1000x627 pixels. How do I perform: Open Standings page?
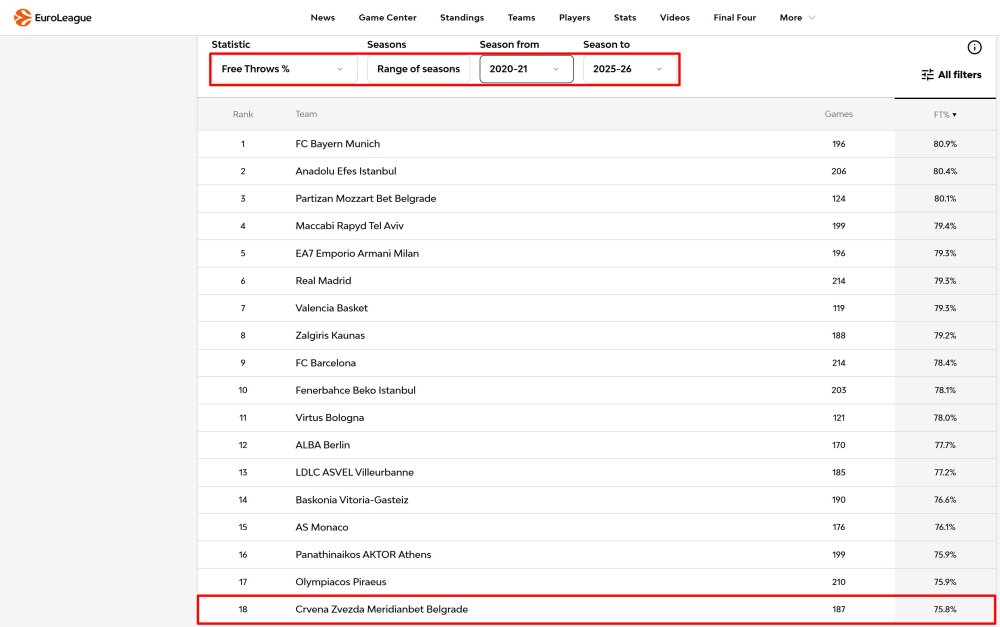(462, 17)
